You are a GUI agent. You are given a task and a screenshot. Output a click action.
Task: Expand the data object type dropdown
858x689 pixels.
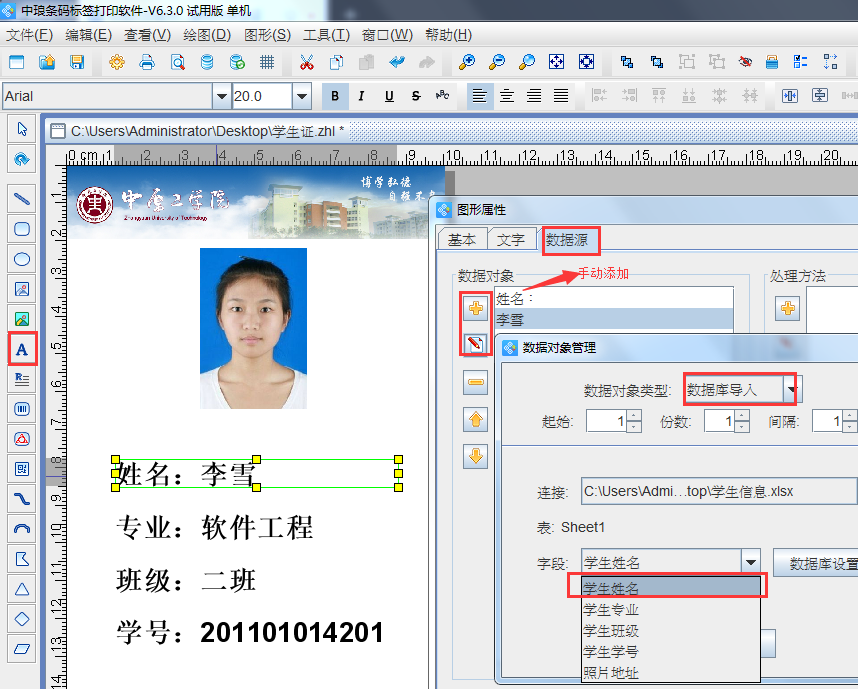[793, 390]
